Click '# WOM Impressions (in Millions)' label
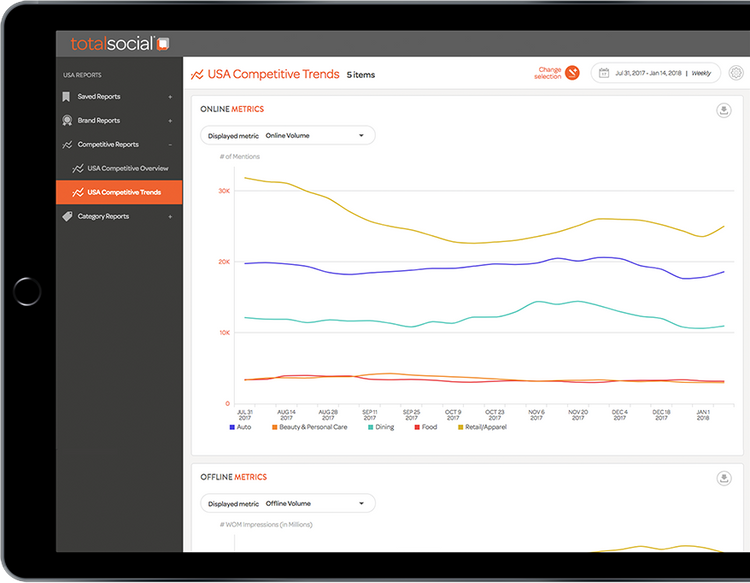 click(x=266, y=524)
